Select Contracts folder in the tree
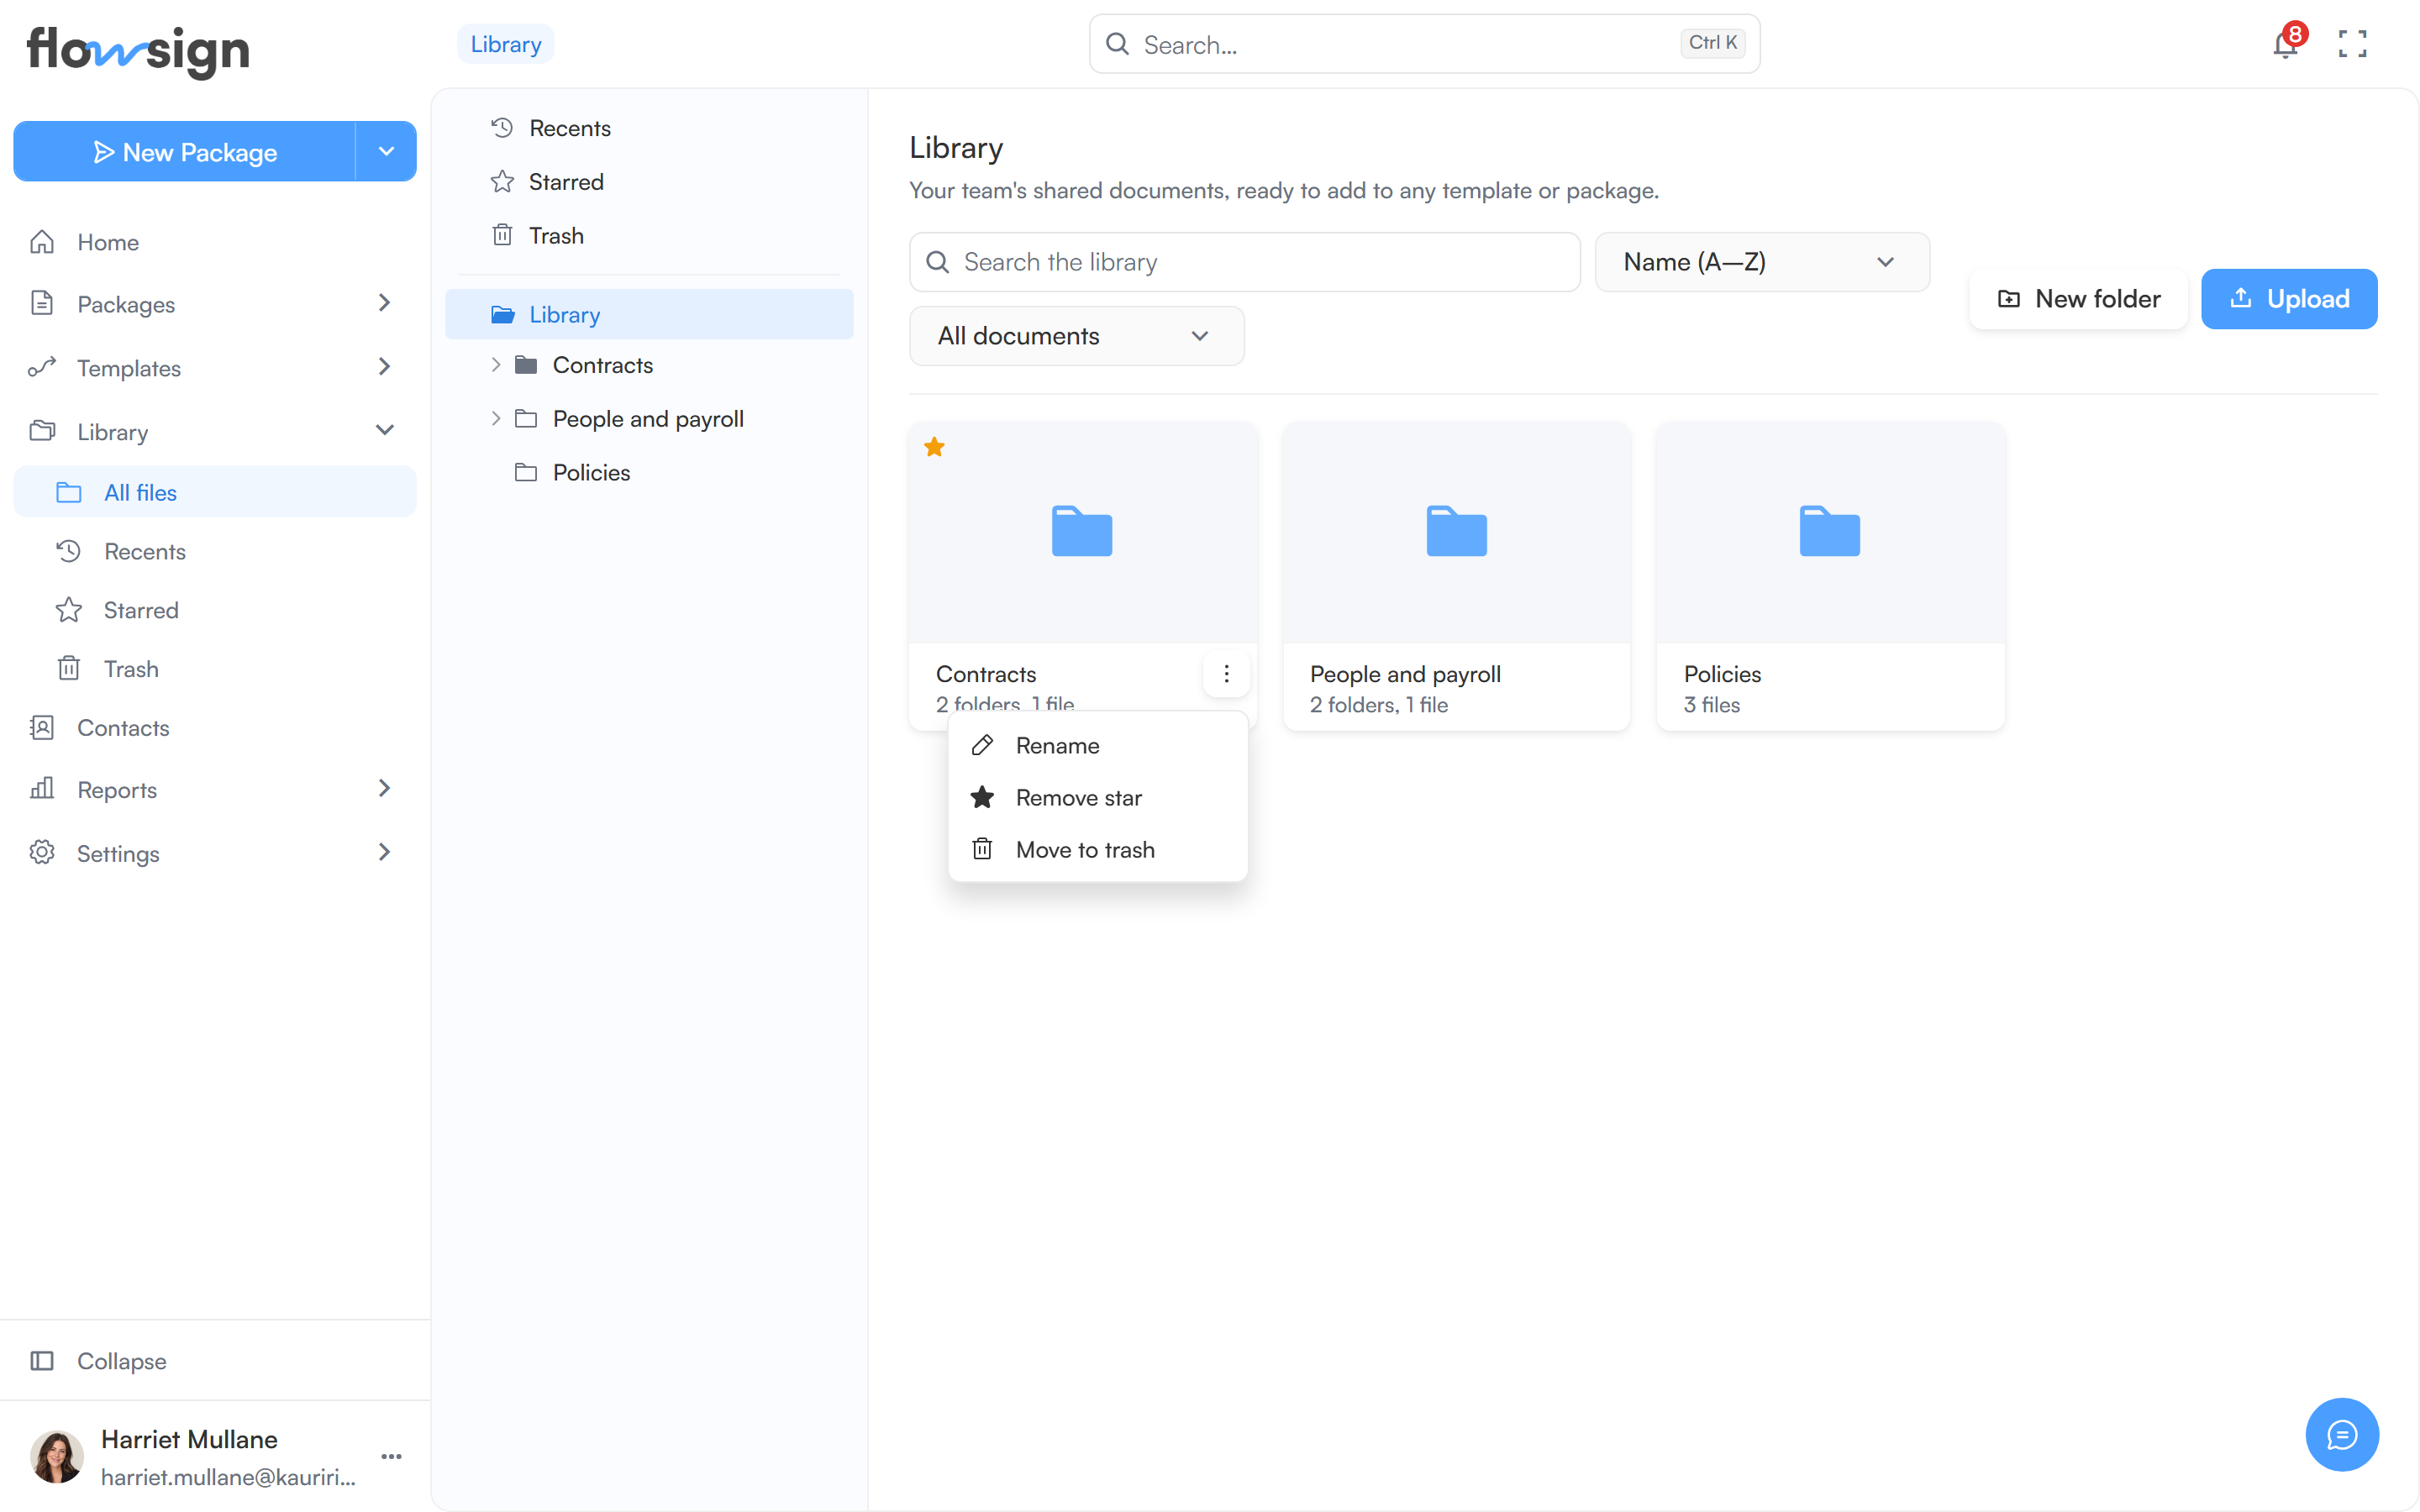2420x1512 pixels. click(x=602, y=365)
